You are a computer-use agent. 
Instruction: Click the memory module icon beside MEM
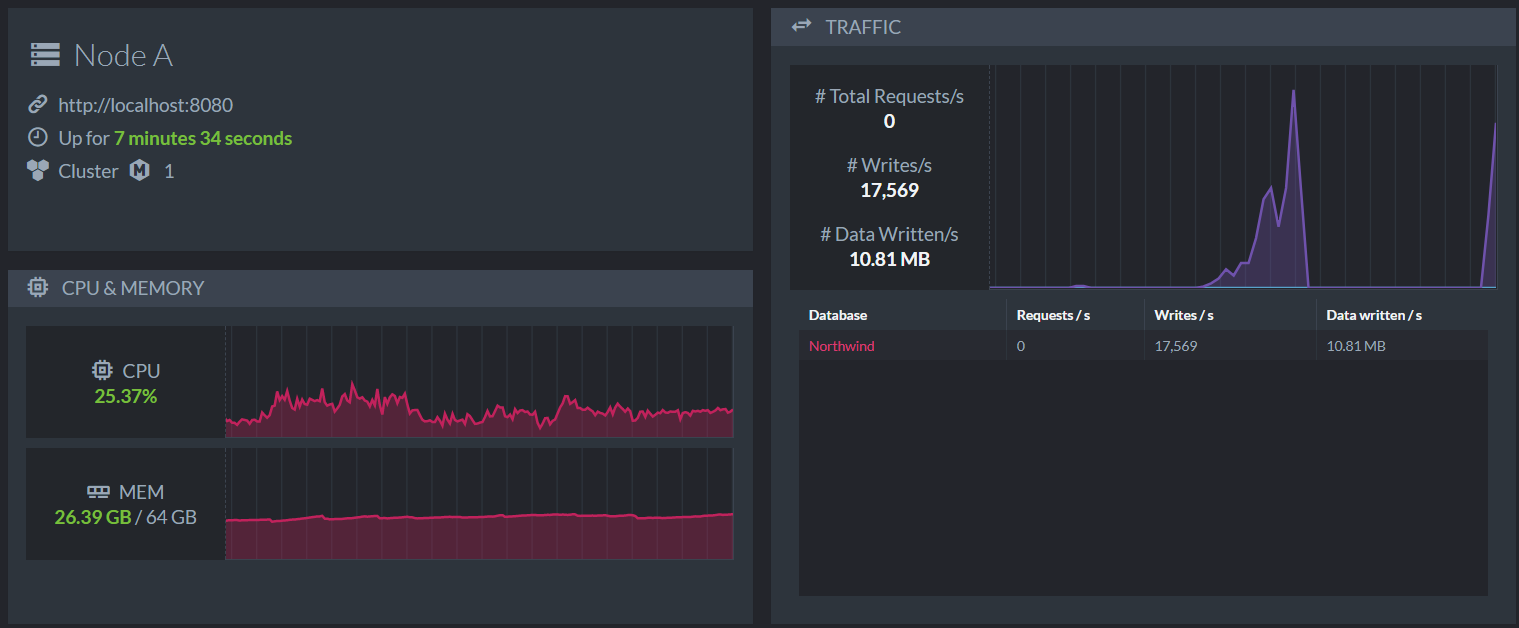(98, 492)
